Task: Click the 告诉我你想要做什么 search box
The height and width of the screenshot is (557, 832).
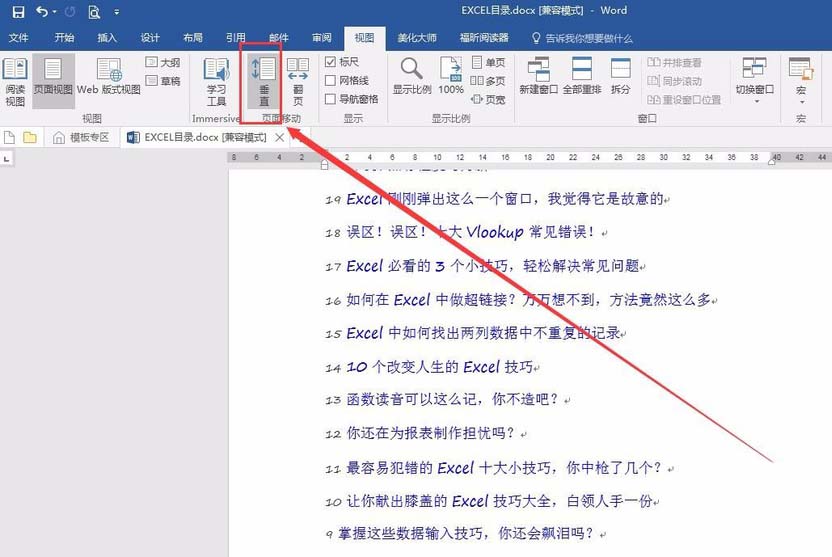Action: pos(582,38)
